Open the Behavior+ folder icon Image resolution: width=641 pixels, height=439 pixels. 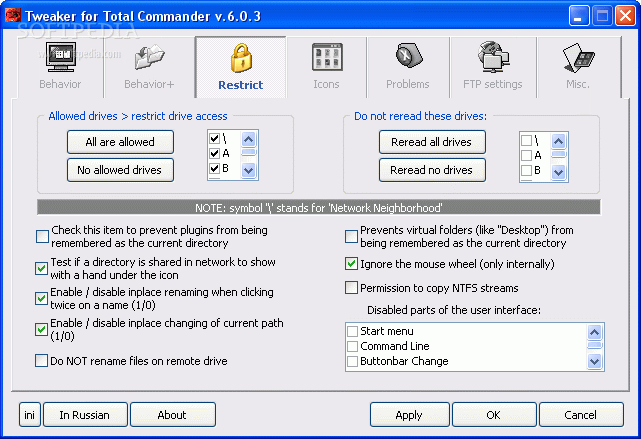[x=150, y=57]
